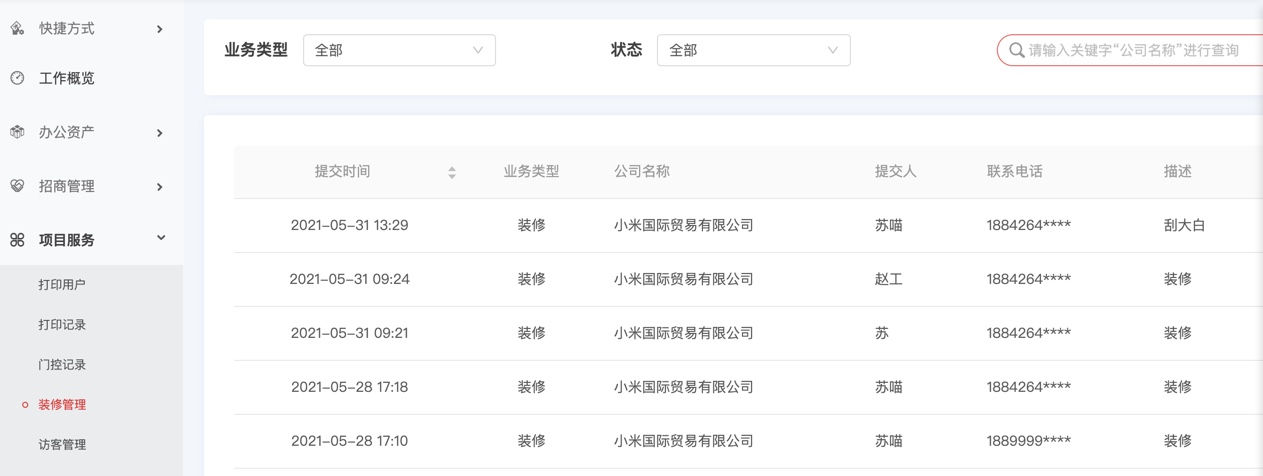
Task: Open 访客管理 menu item
Action: tap(62, 445)
